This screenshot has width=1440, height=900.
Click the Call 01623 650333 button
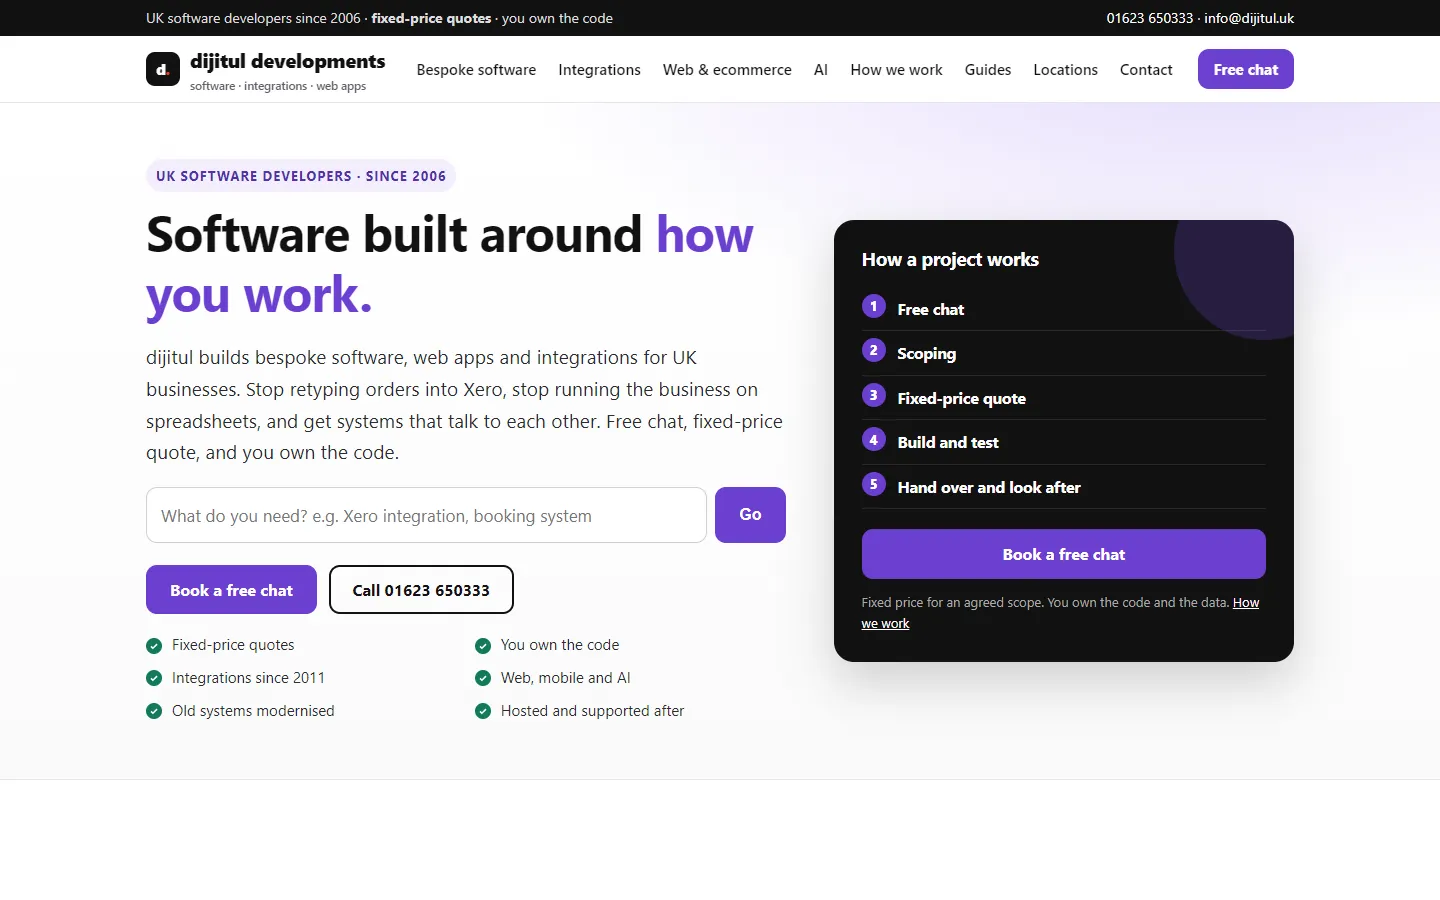pos(421,590)
